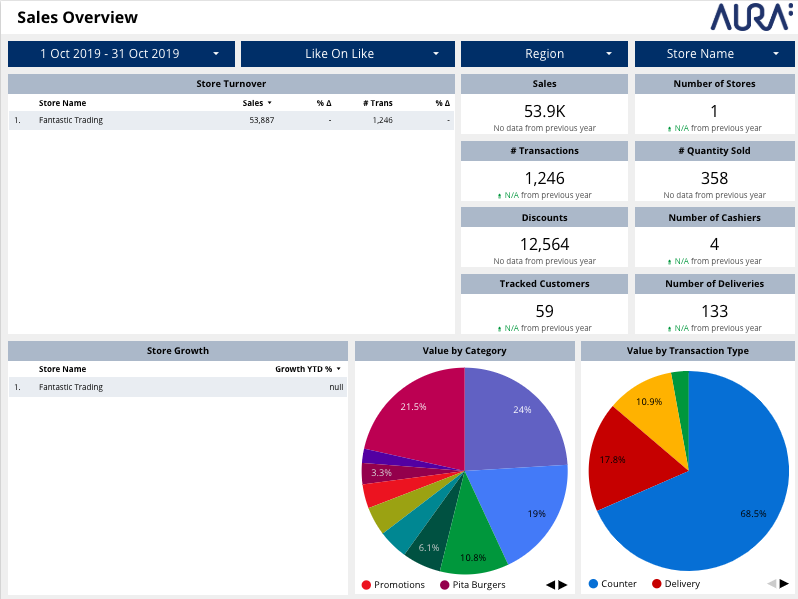Select Fantastic Trading row in Store Growth
Image resolution: width=798 pixels, height=599 pixels.
point(71,387)
